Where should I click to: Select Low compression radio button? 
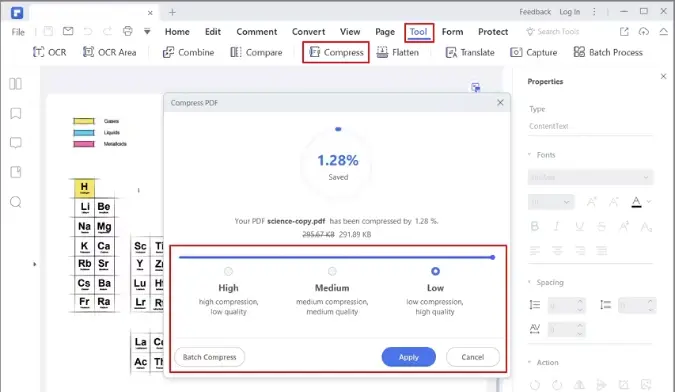pos(435,271)
